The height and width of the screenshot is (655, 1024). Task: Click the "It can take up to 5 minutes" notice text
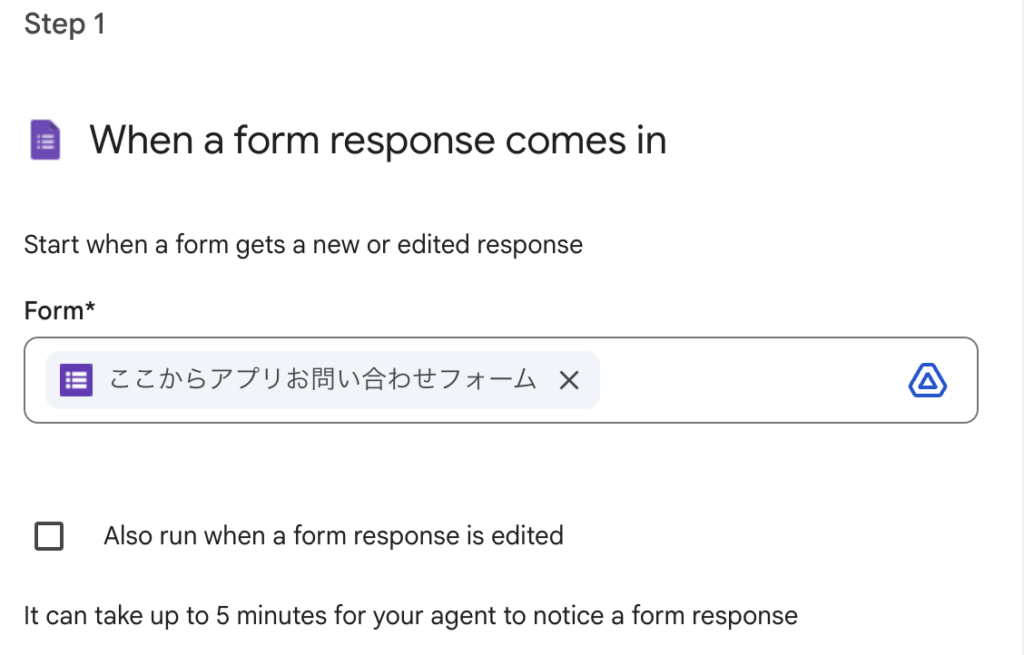410,615
